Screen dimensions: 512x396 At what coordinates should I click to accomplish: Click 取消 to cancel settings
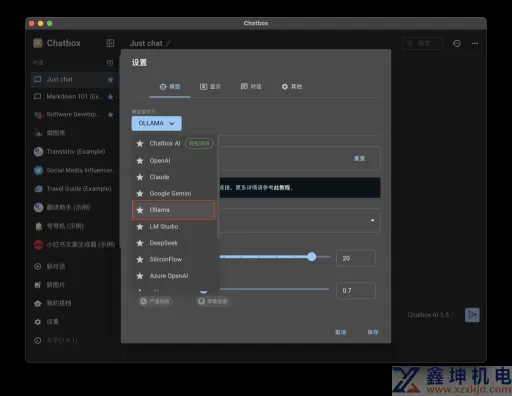tap(340, 332)
